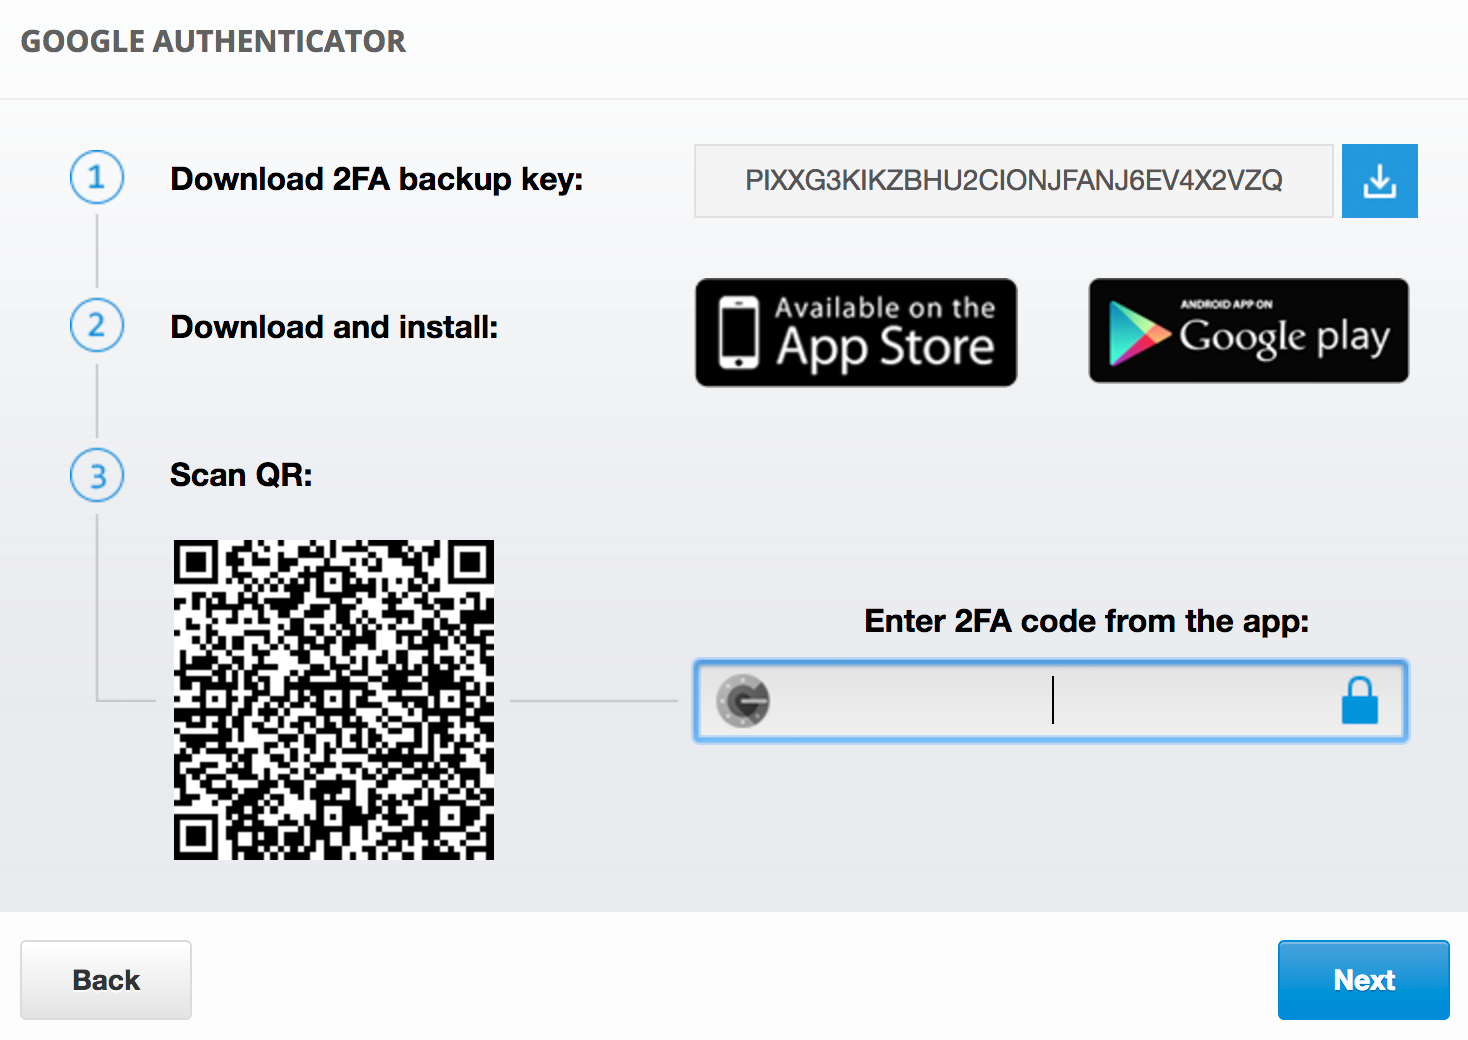Click the iPhone icon on App Store badge

(x=739, y=333)
